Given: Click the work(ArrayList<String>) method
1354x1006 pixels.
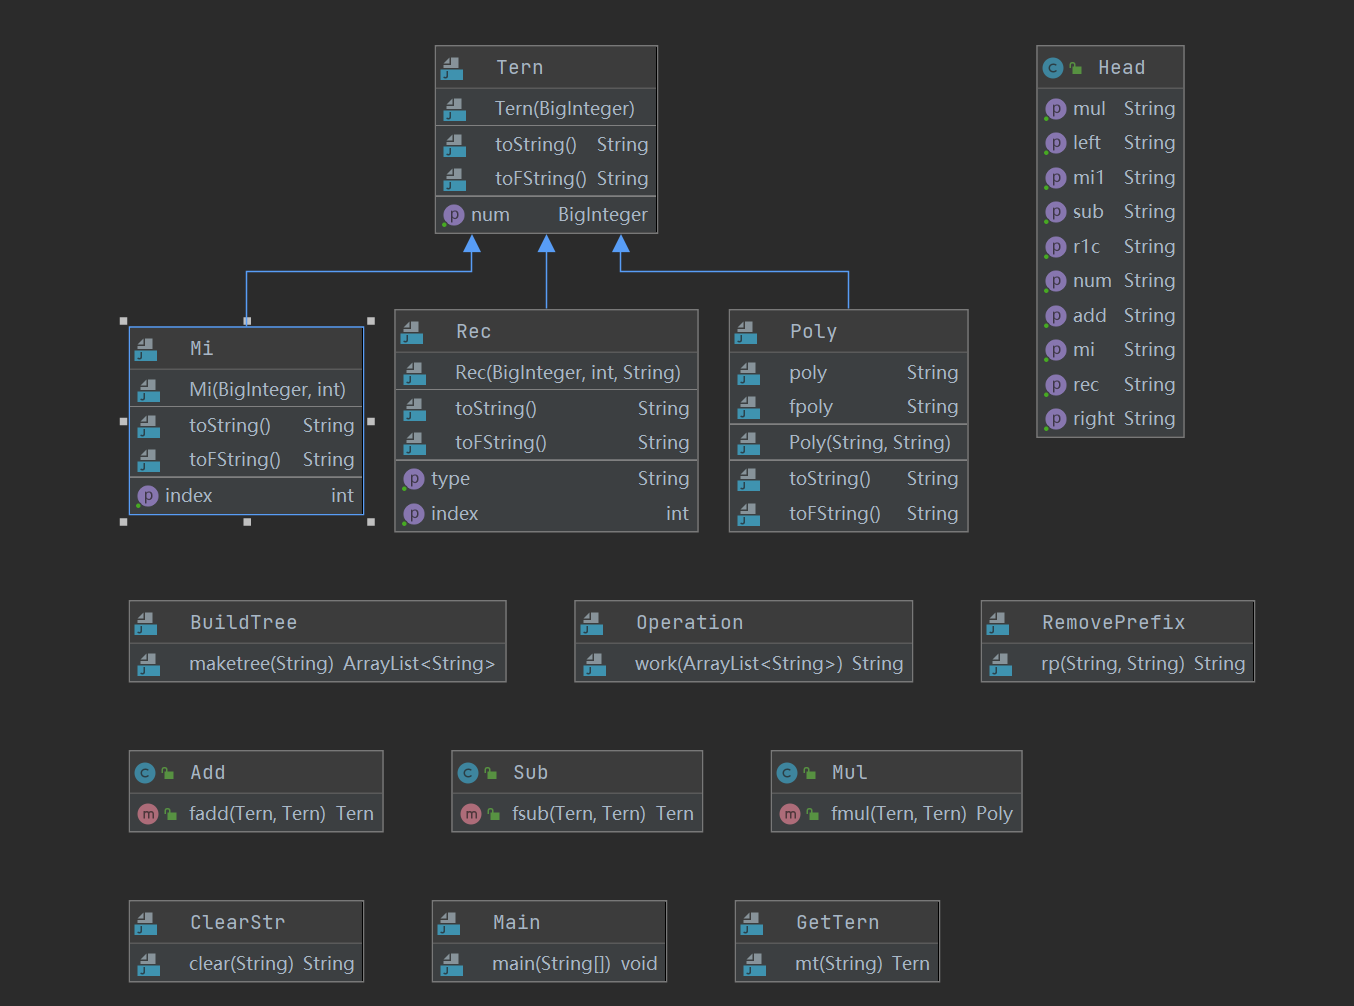Looking at the screenshot, I should 743,663.
